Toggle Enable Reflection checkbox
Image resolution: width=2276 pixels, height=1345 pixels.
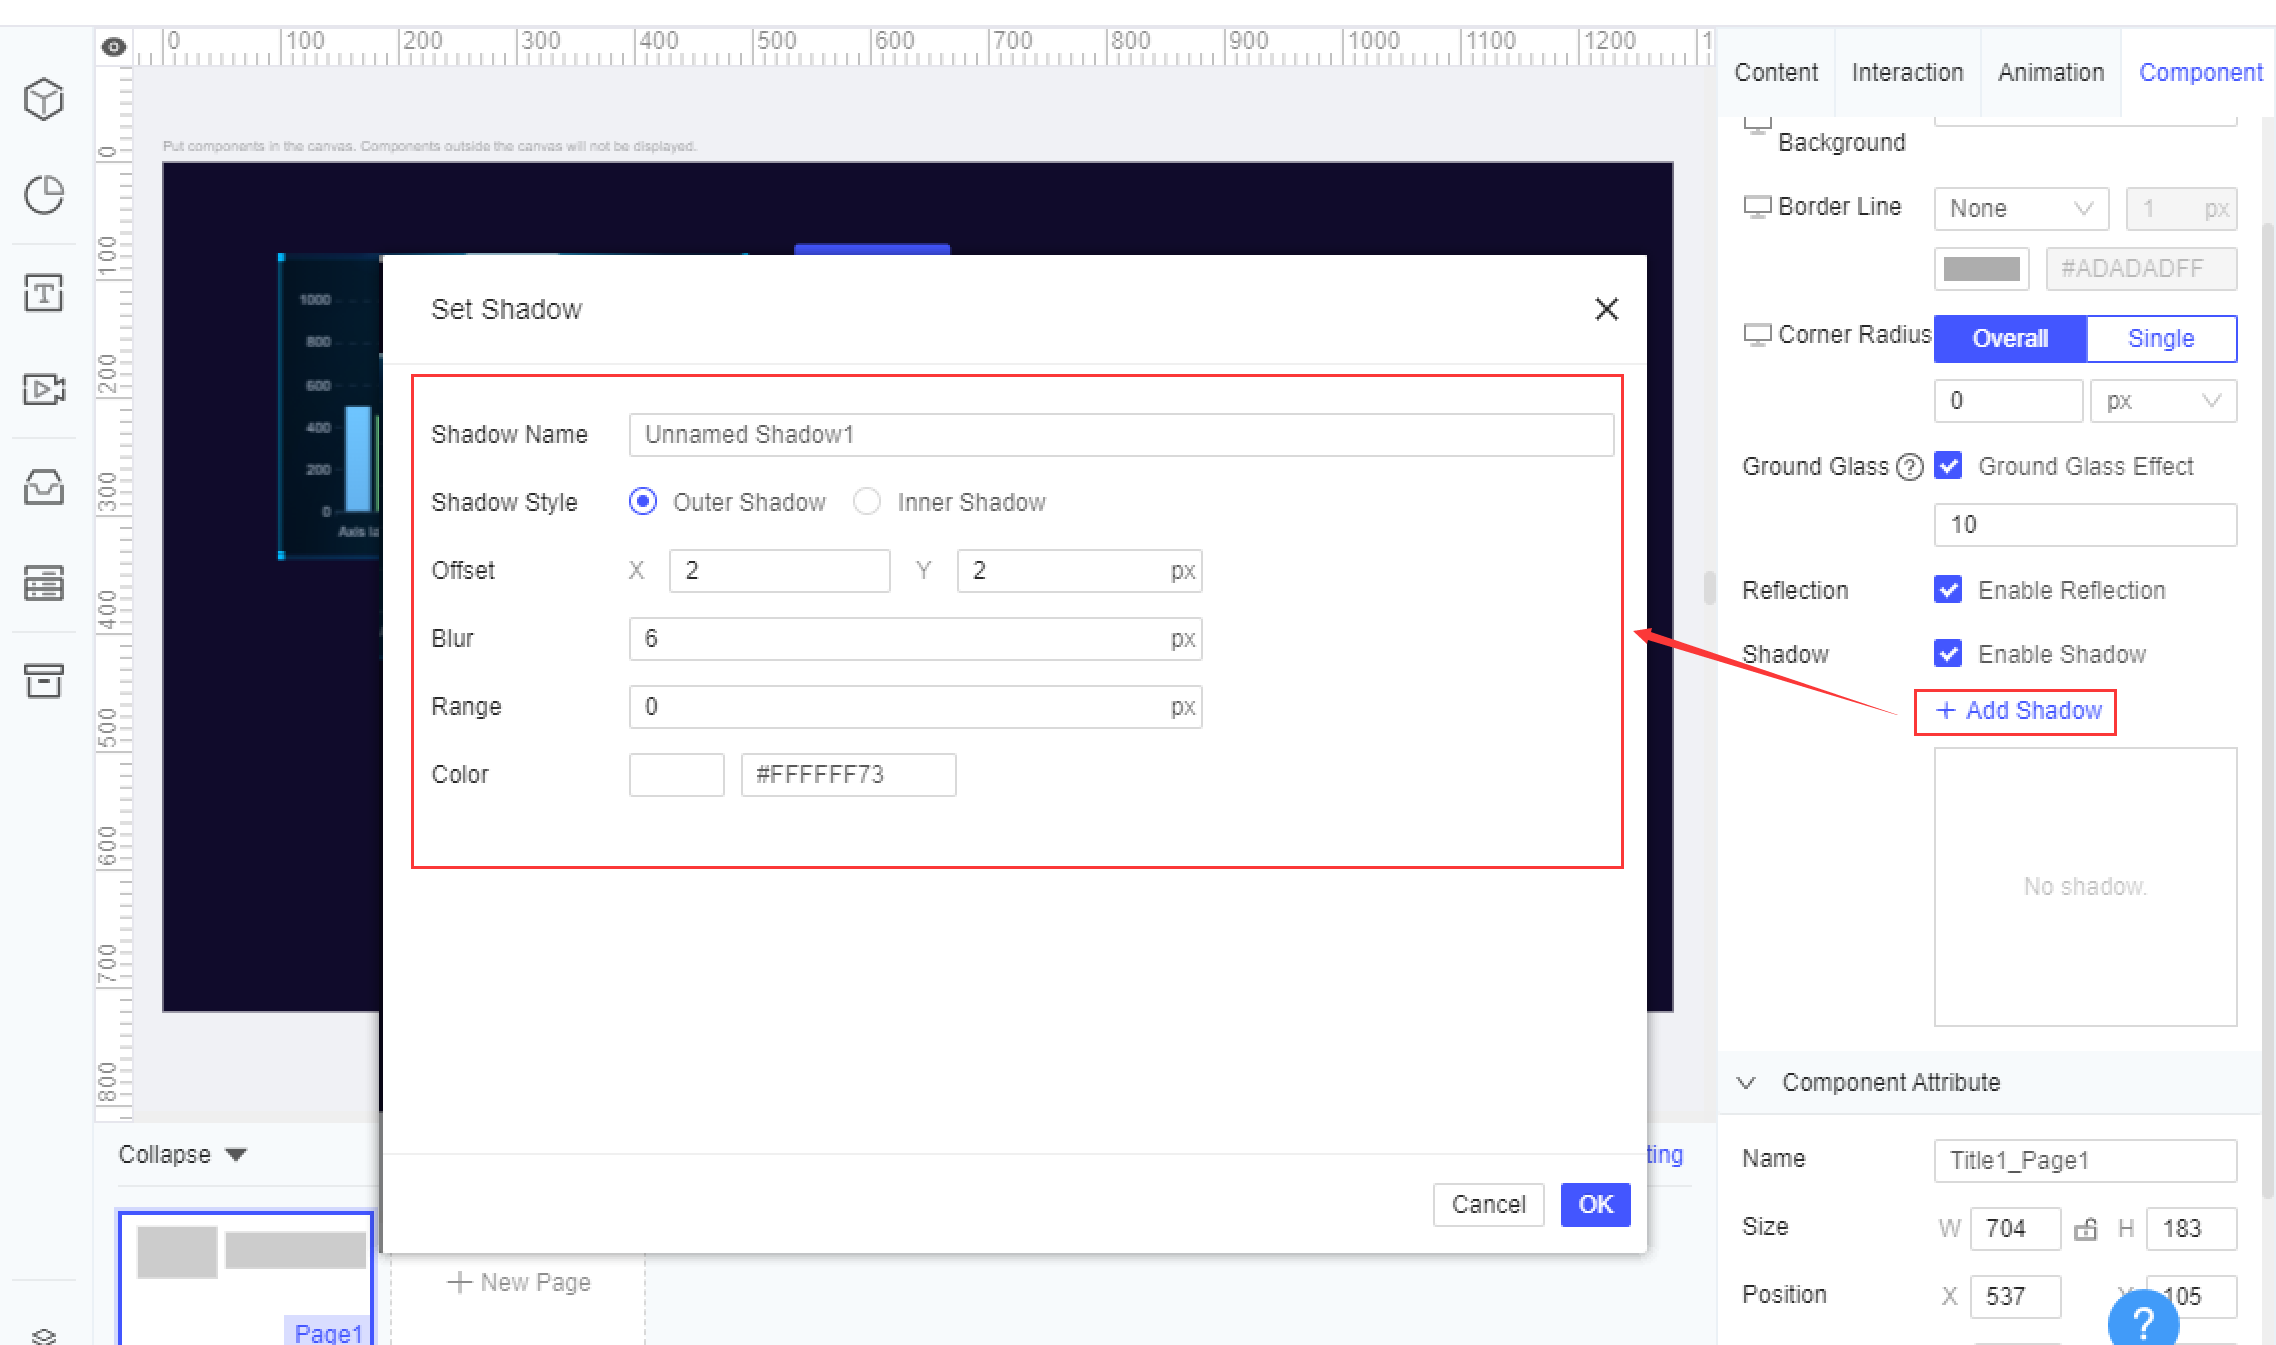click(x=1948, y=590)
